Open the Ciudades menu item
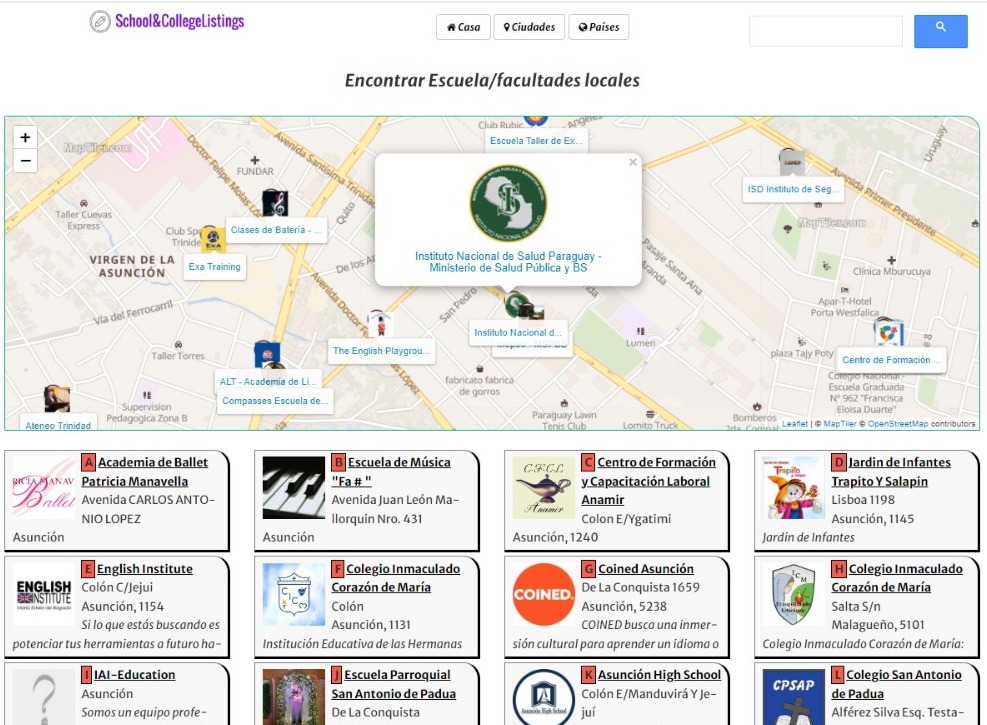The width and height of the screenshot is (987, 725). click(x=529, y=27)
